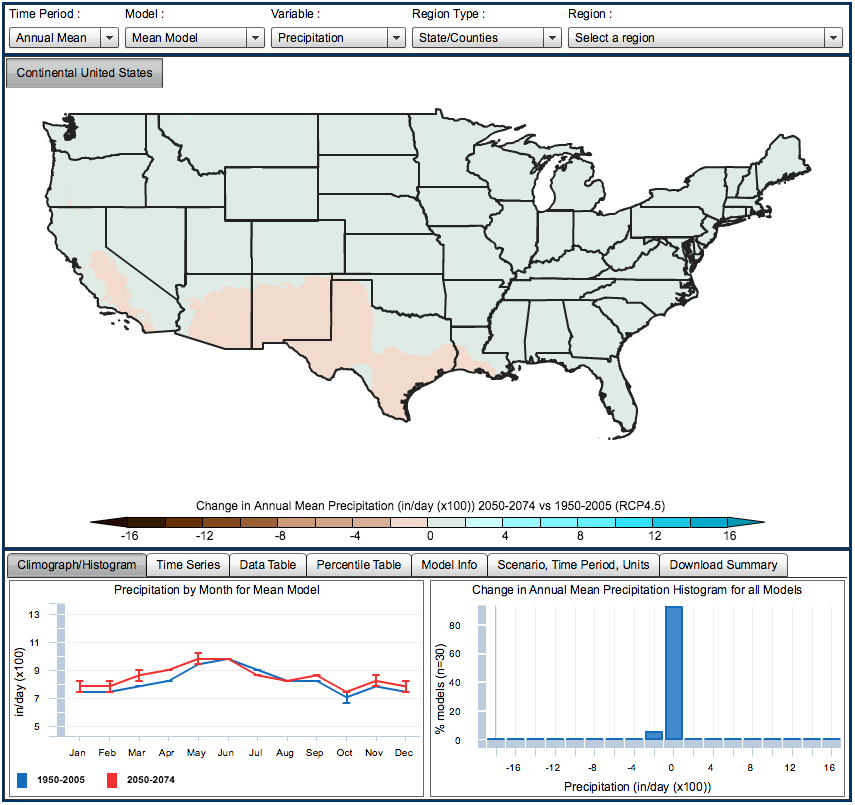Open the Scenario, Time Period, Units tab
The height and width of the screenshot is (805, 855).
pyautogui.click(x=573, y=565)
